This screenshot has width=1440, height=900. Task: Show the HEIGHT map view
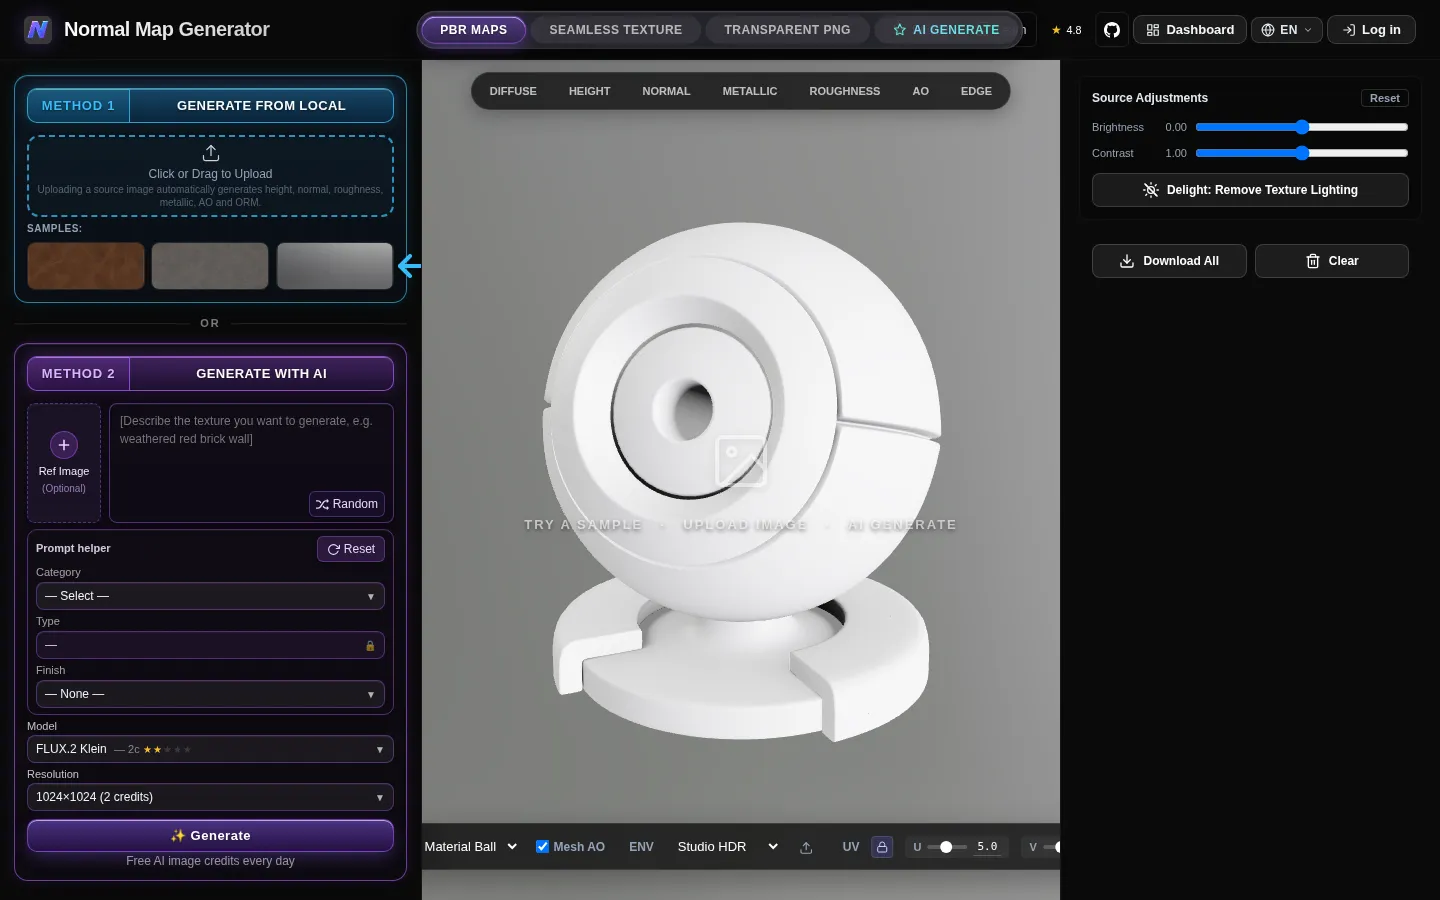coord(589,91)
